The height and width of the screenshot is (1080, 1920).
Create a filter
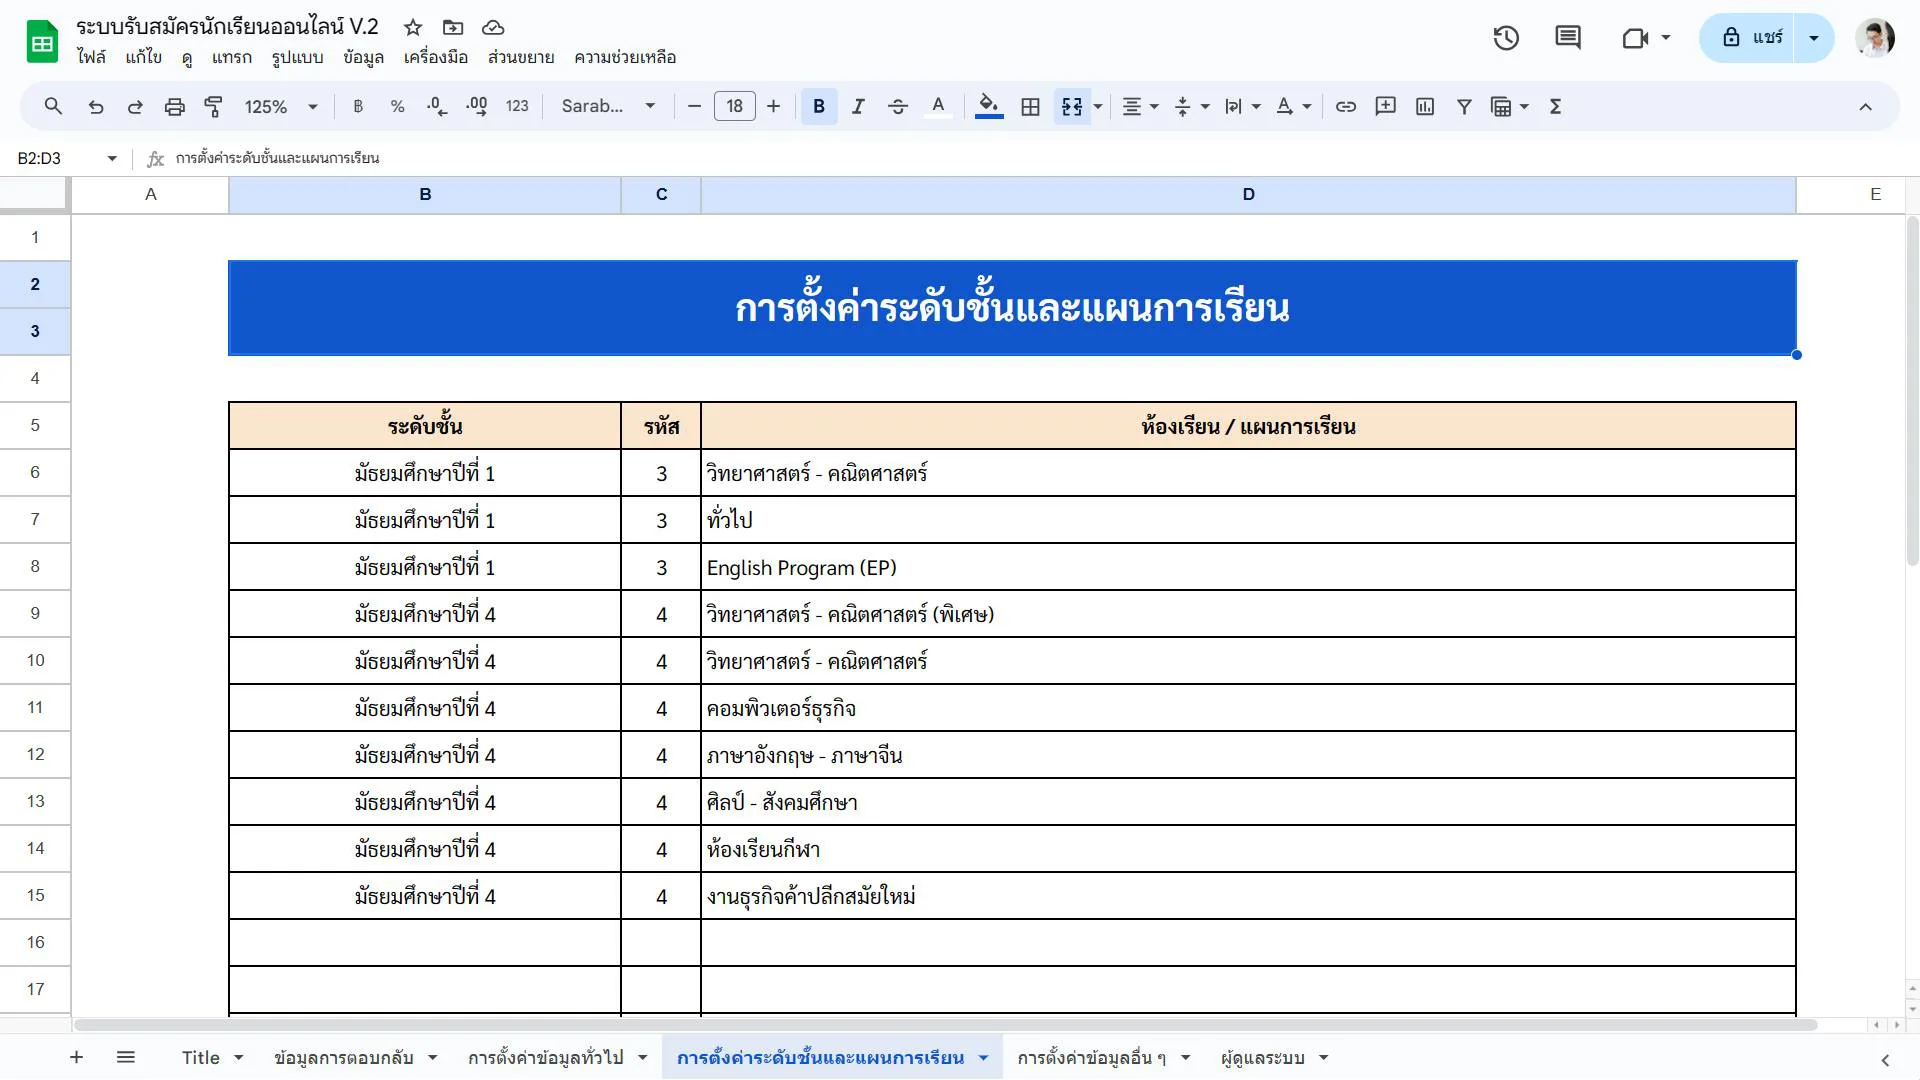point(1464,106)
